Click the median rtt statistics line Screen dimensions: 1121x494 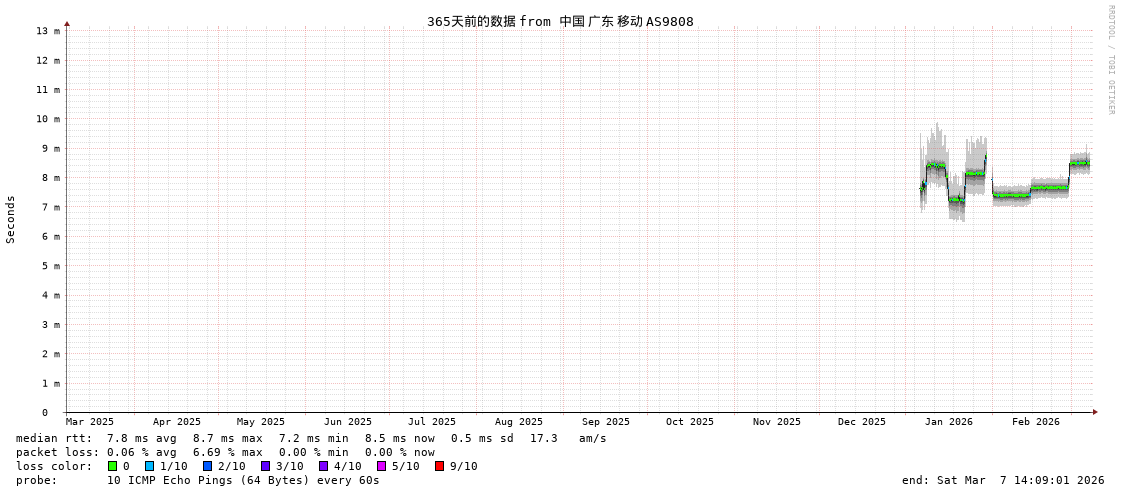pos(311,438)
